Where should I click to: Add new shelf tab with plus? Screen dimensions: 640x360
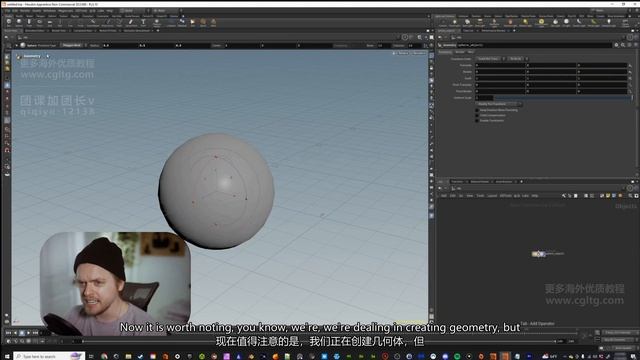[182, 16]
